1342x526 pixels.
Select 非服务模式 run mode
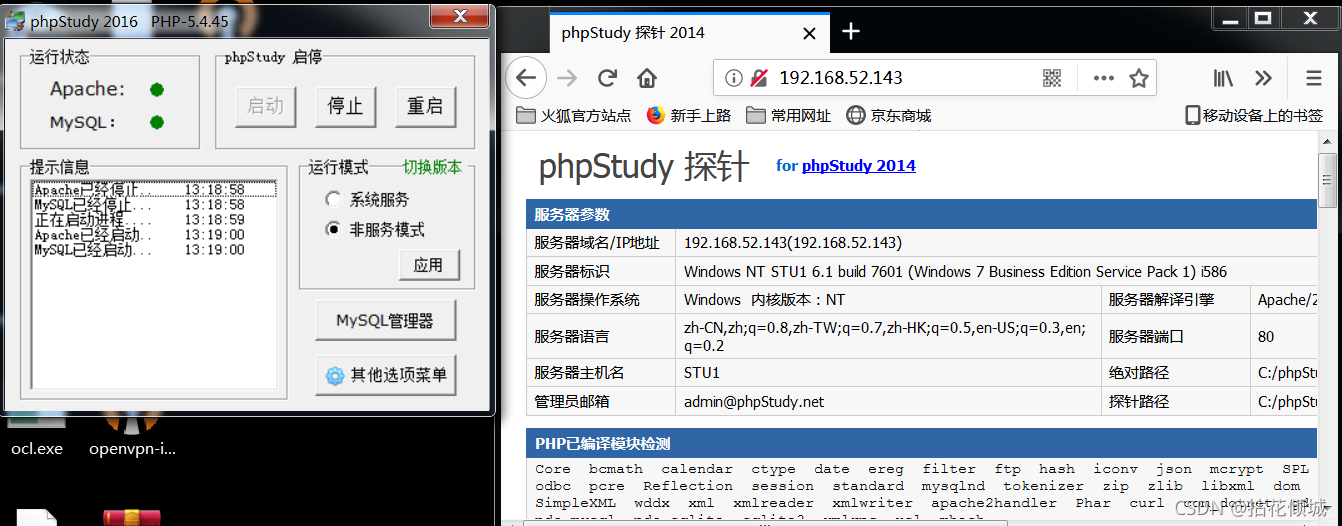376,229
